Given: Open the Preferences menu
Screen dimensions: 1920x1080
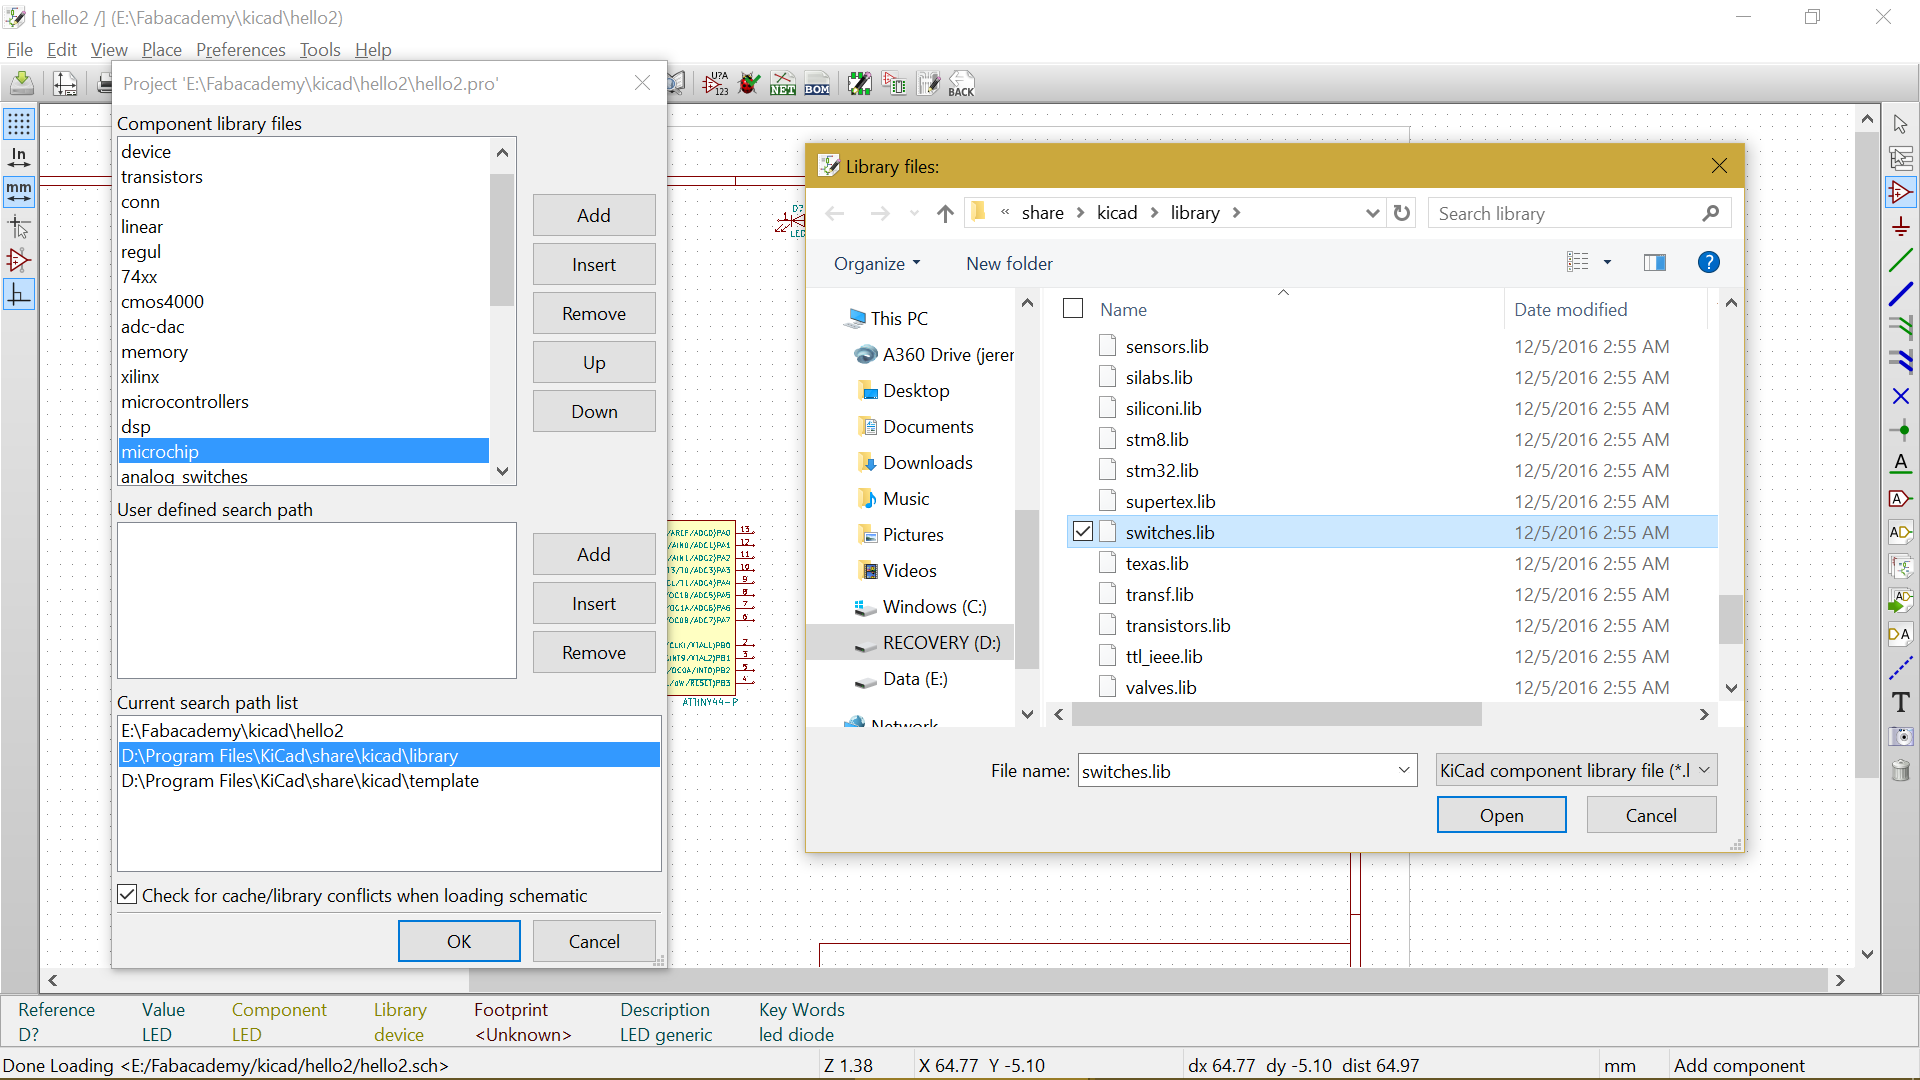Looking at the screenshot, I should point(241,50).
